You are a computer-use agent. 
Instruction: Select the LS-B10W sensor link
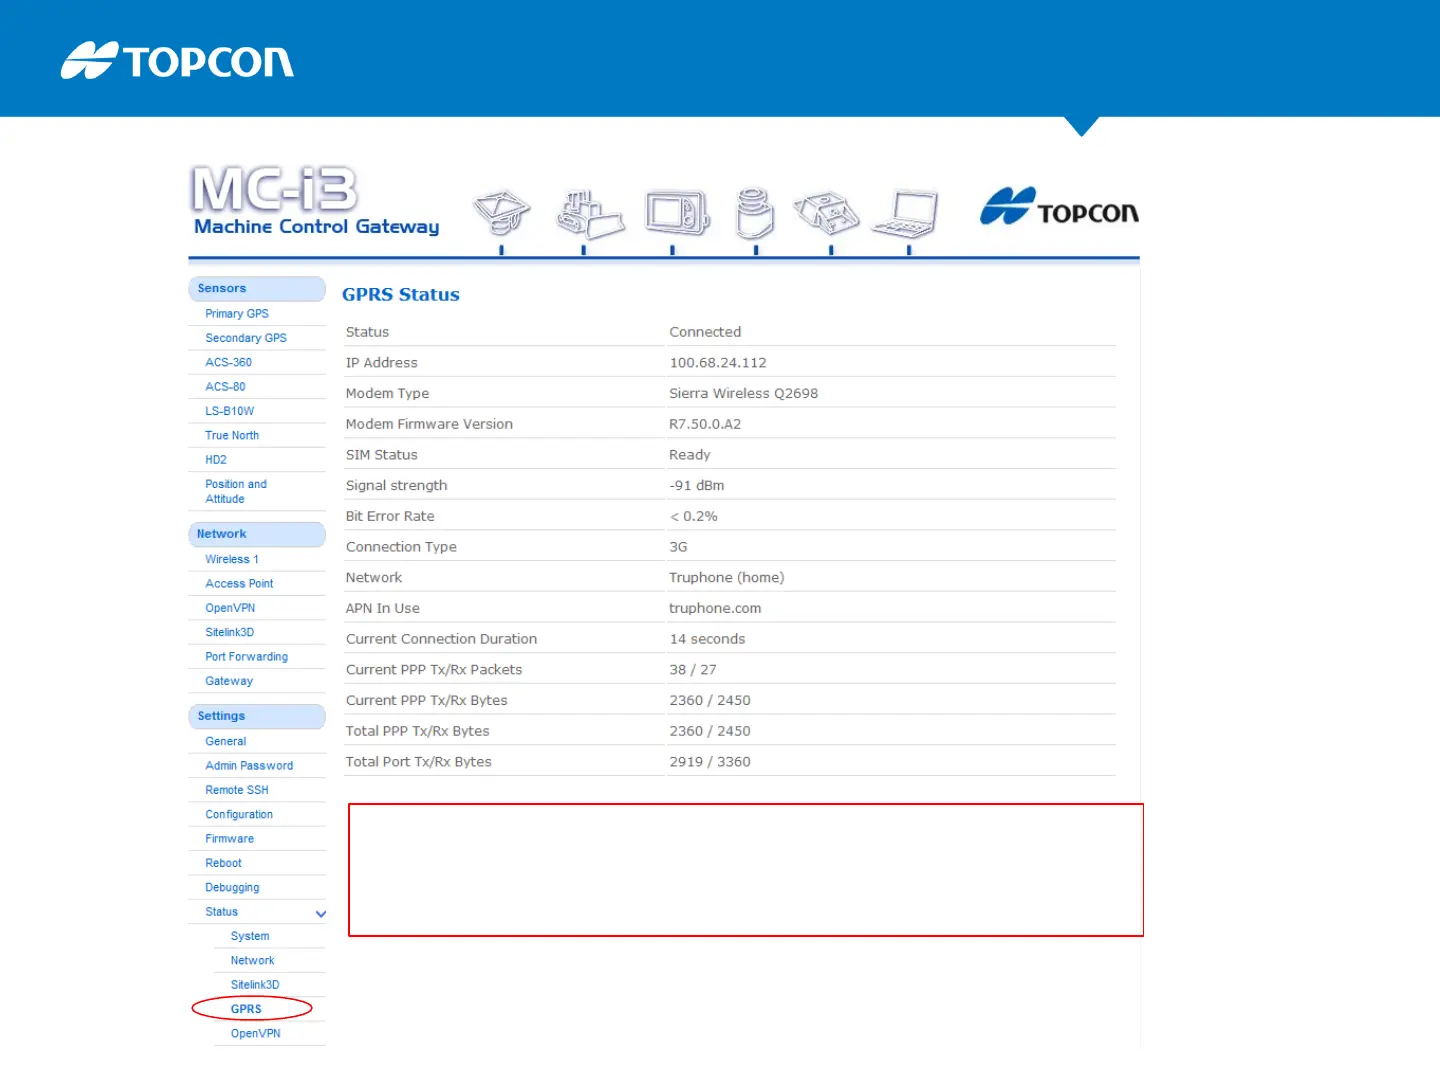(x=230, y=411)
